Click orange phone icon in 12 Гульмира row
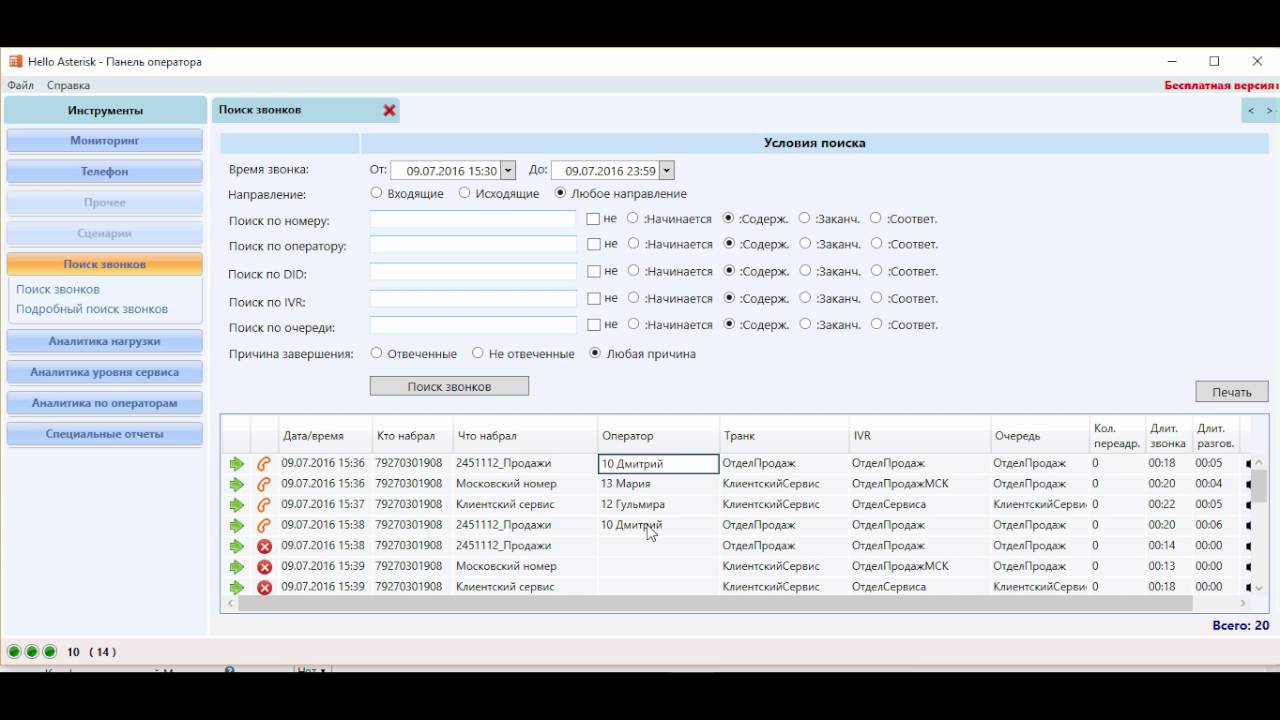 click(x=264, y=505)
